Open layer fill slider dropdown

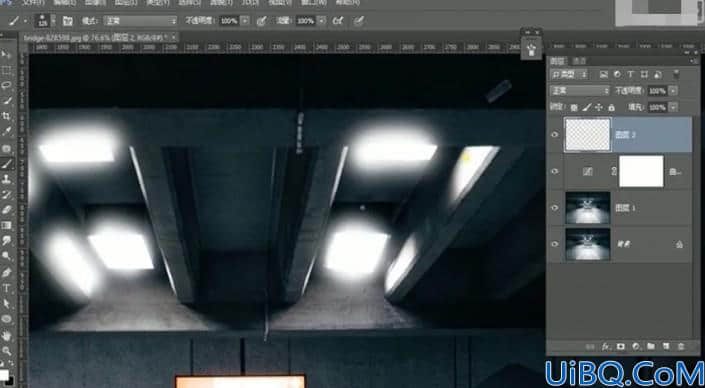673,107
